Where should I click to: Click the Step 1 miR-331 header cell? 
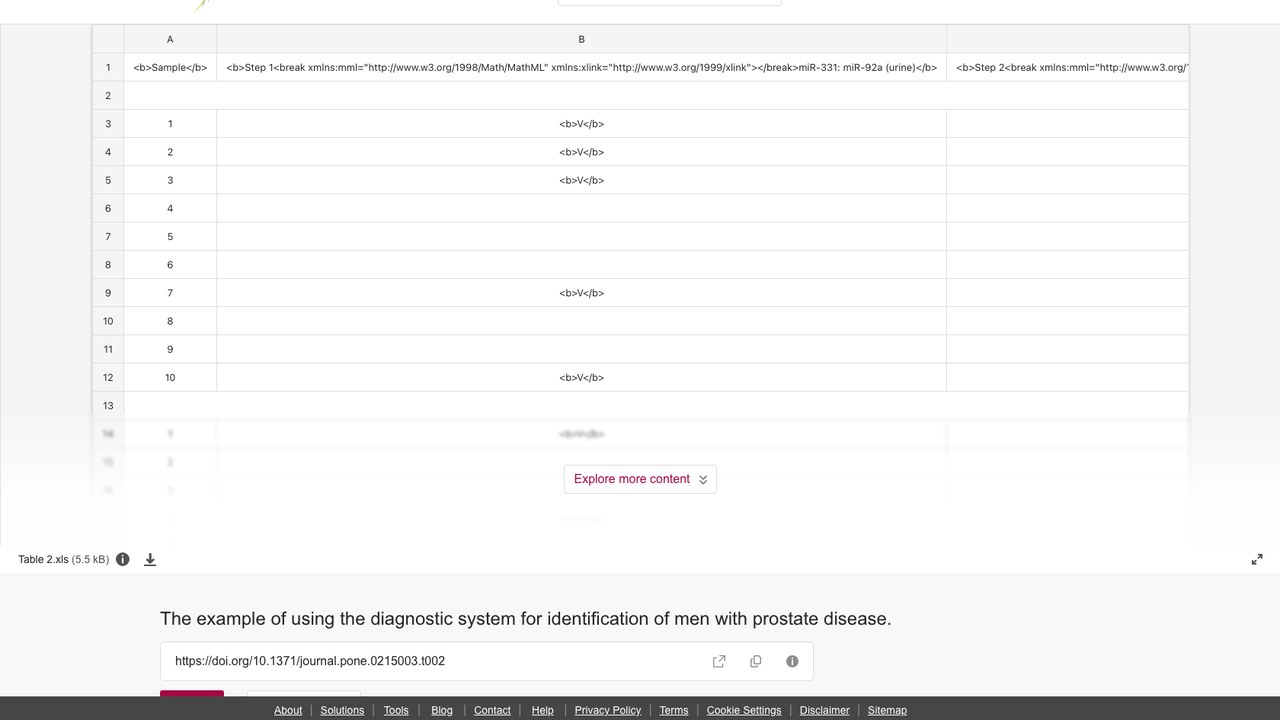coord(581,68)
